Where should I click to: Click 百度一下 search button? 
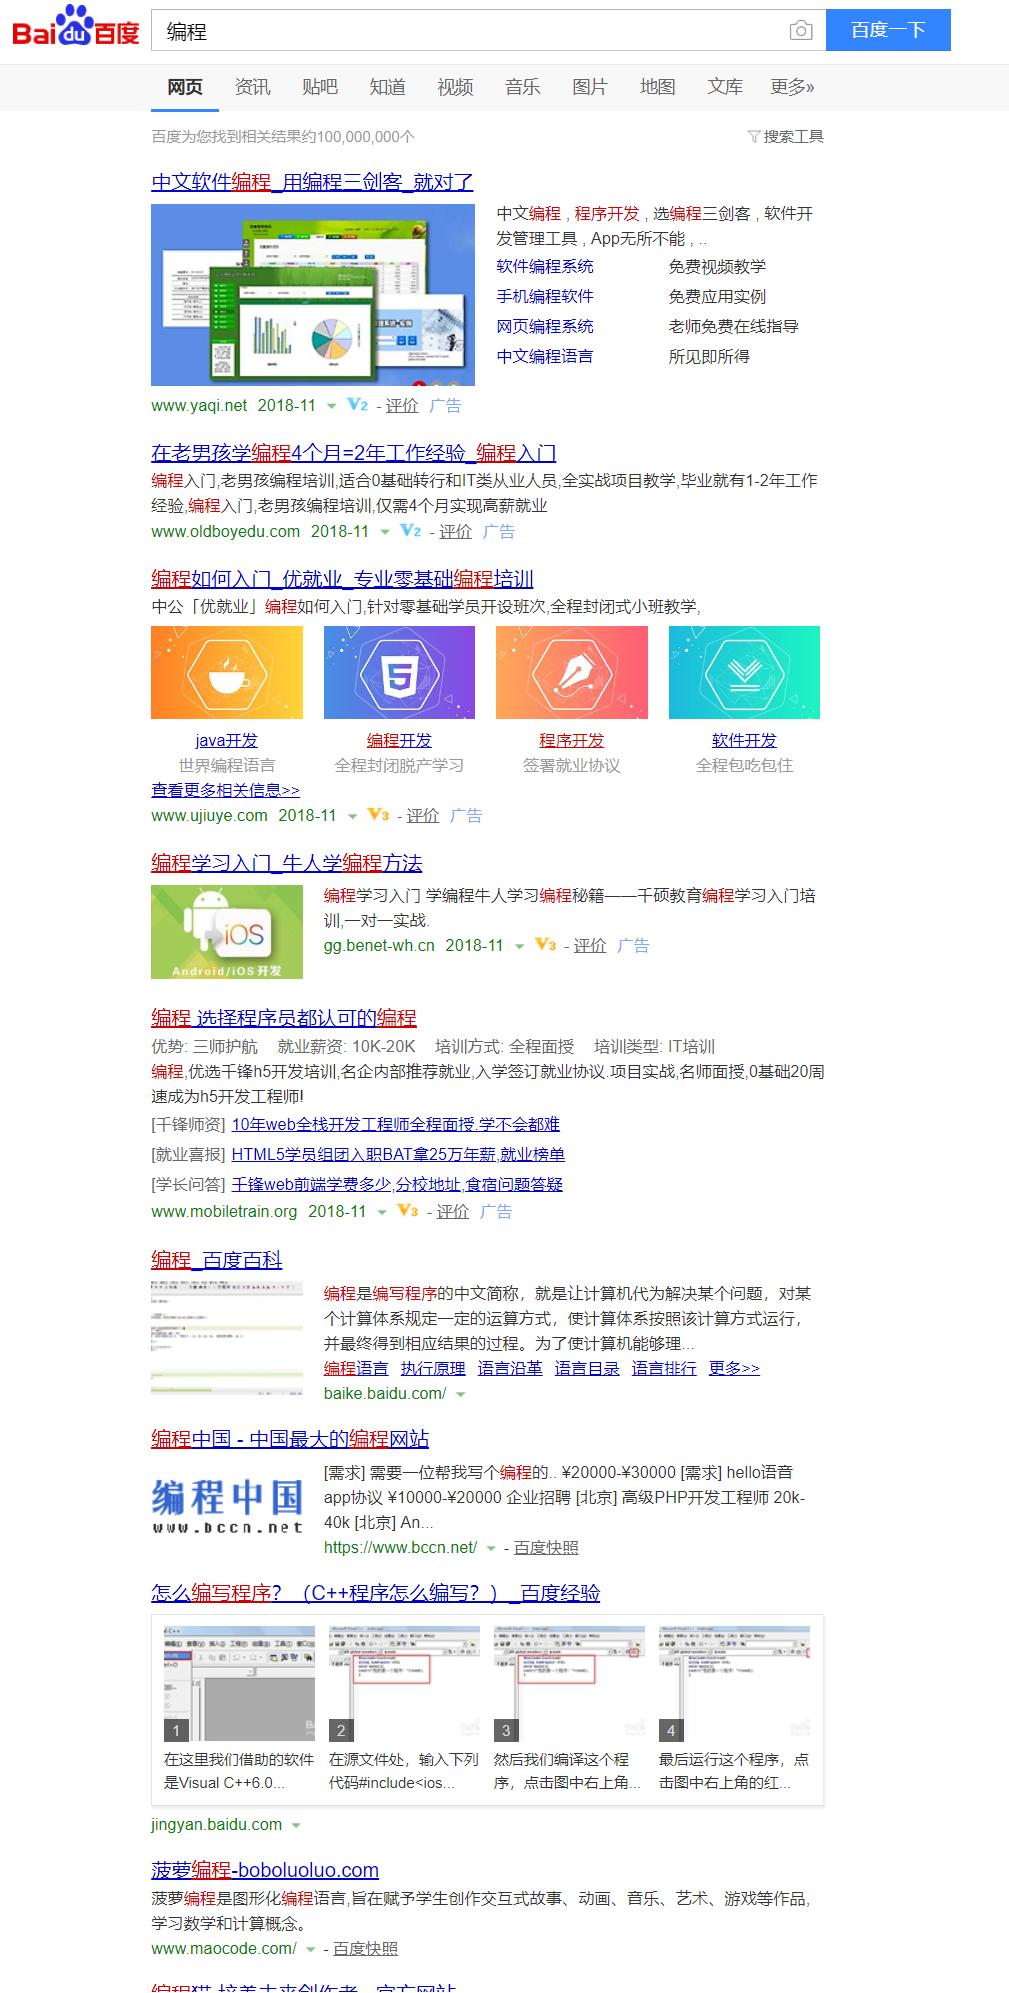pos(888,30)
